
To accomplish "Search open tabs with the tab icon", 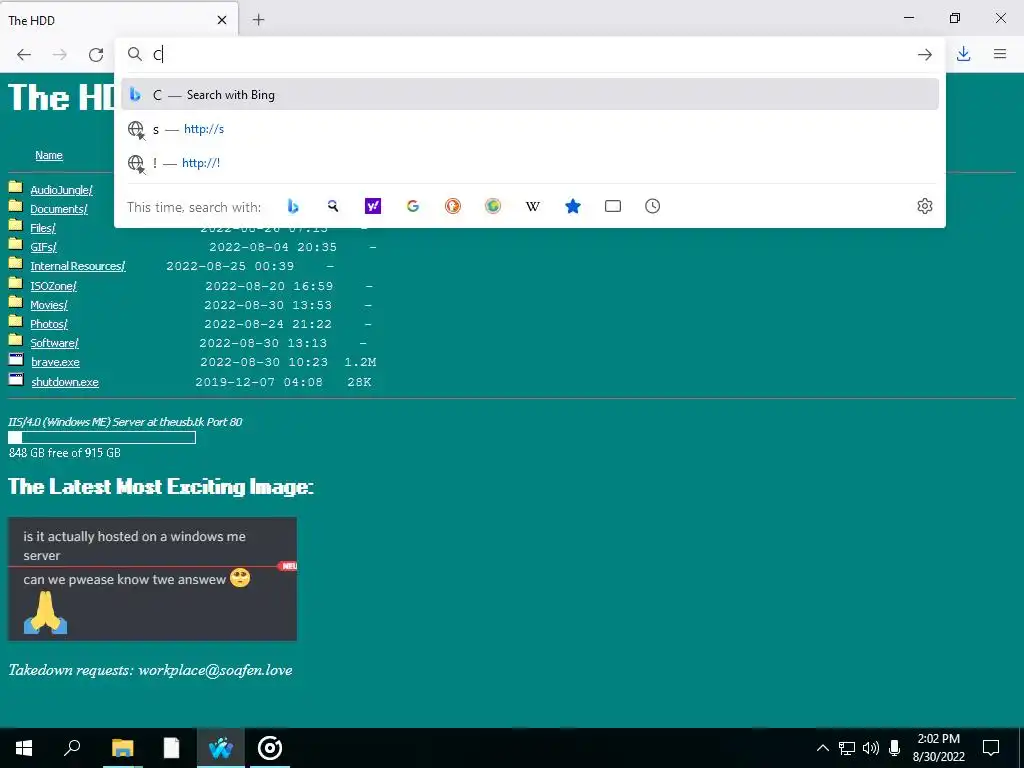I will (x=613, y=206).
